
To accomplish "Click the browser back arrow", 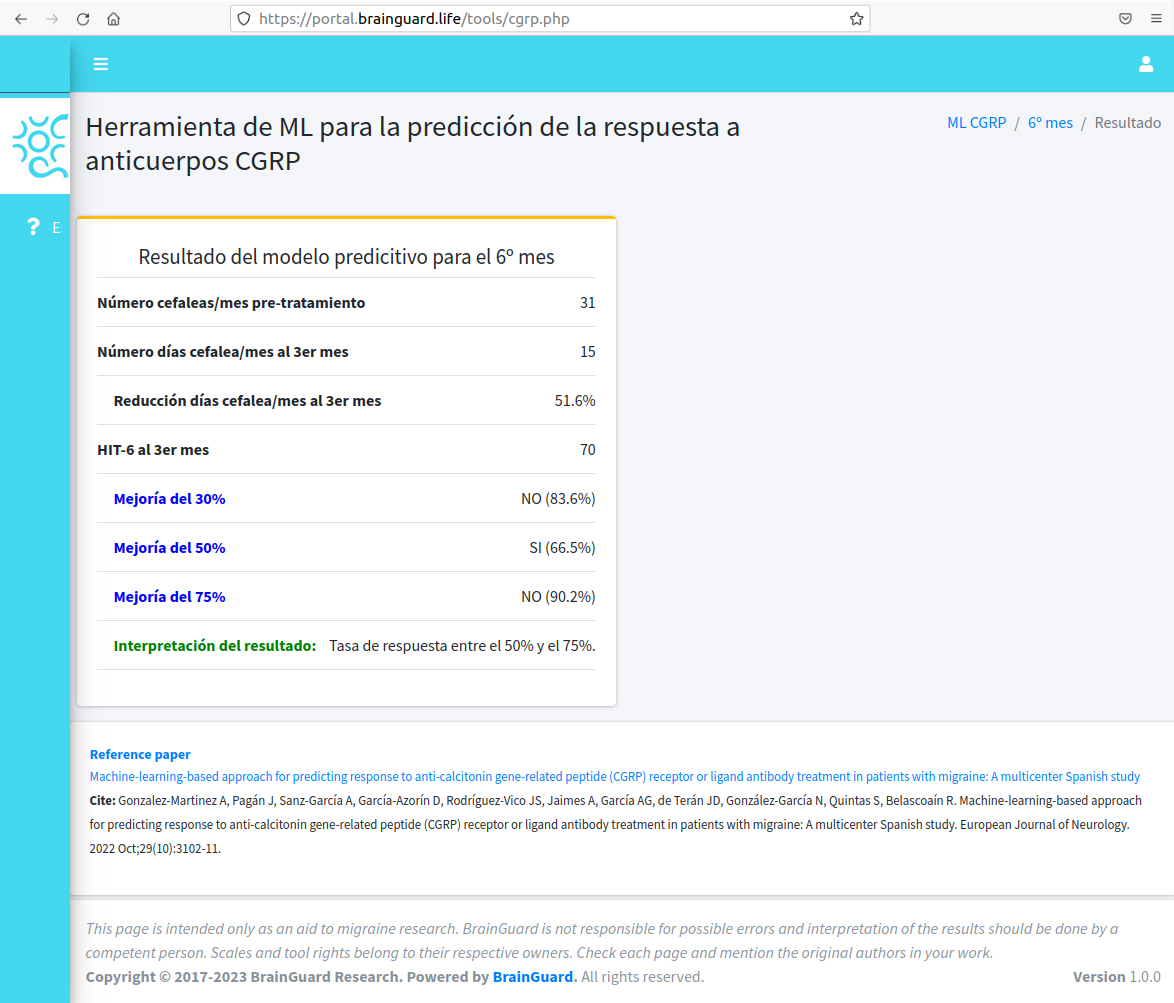I will pyautogui.click(x=21, y=18).
